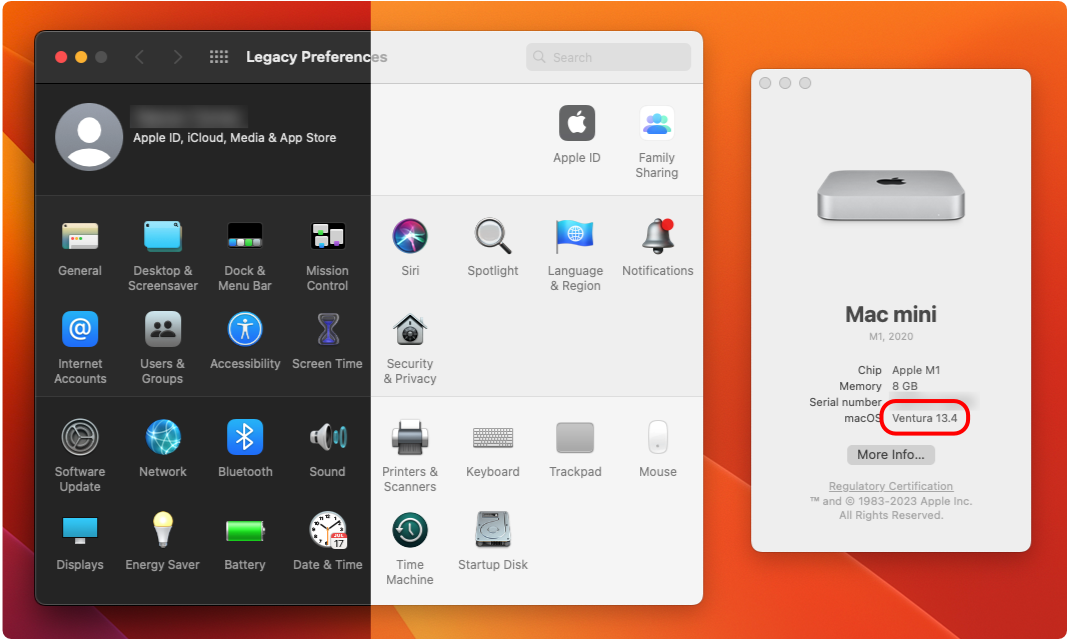Minimize the Legacy Preferences window

(x=81, y=57)
